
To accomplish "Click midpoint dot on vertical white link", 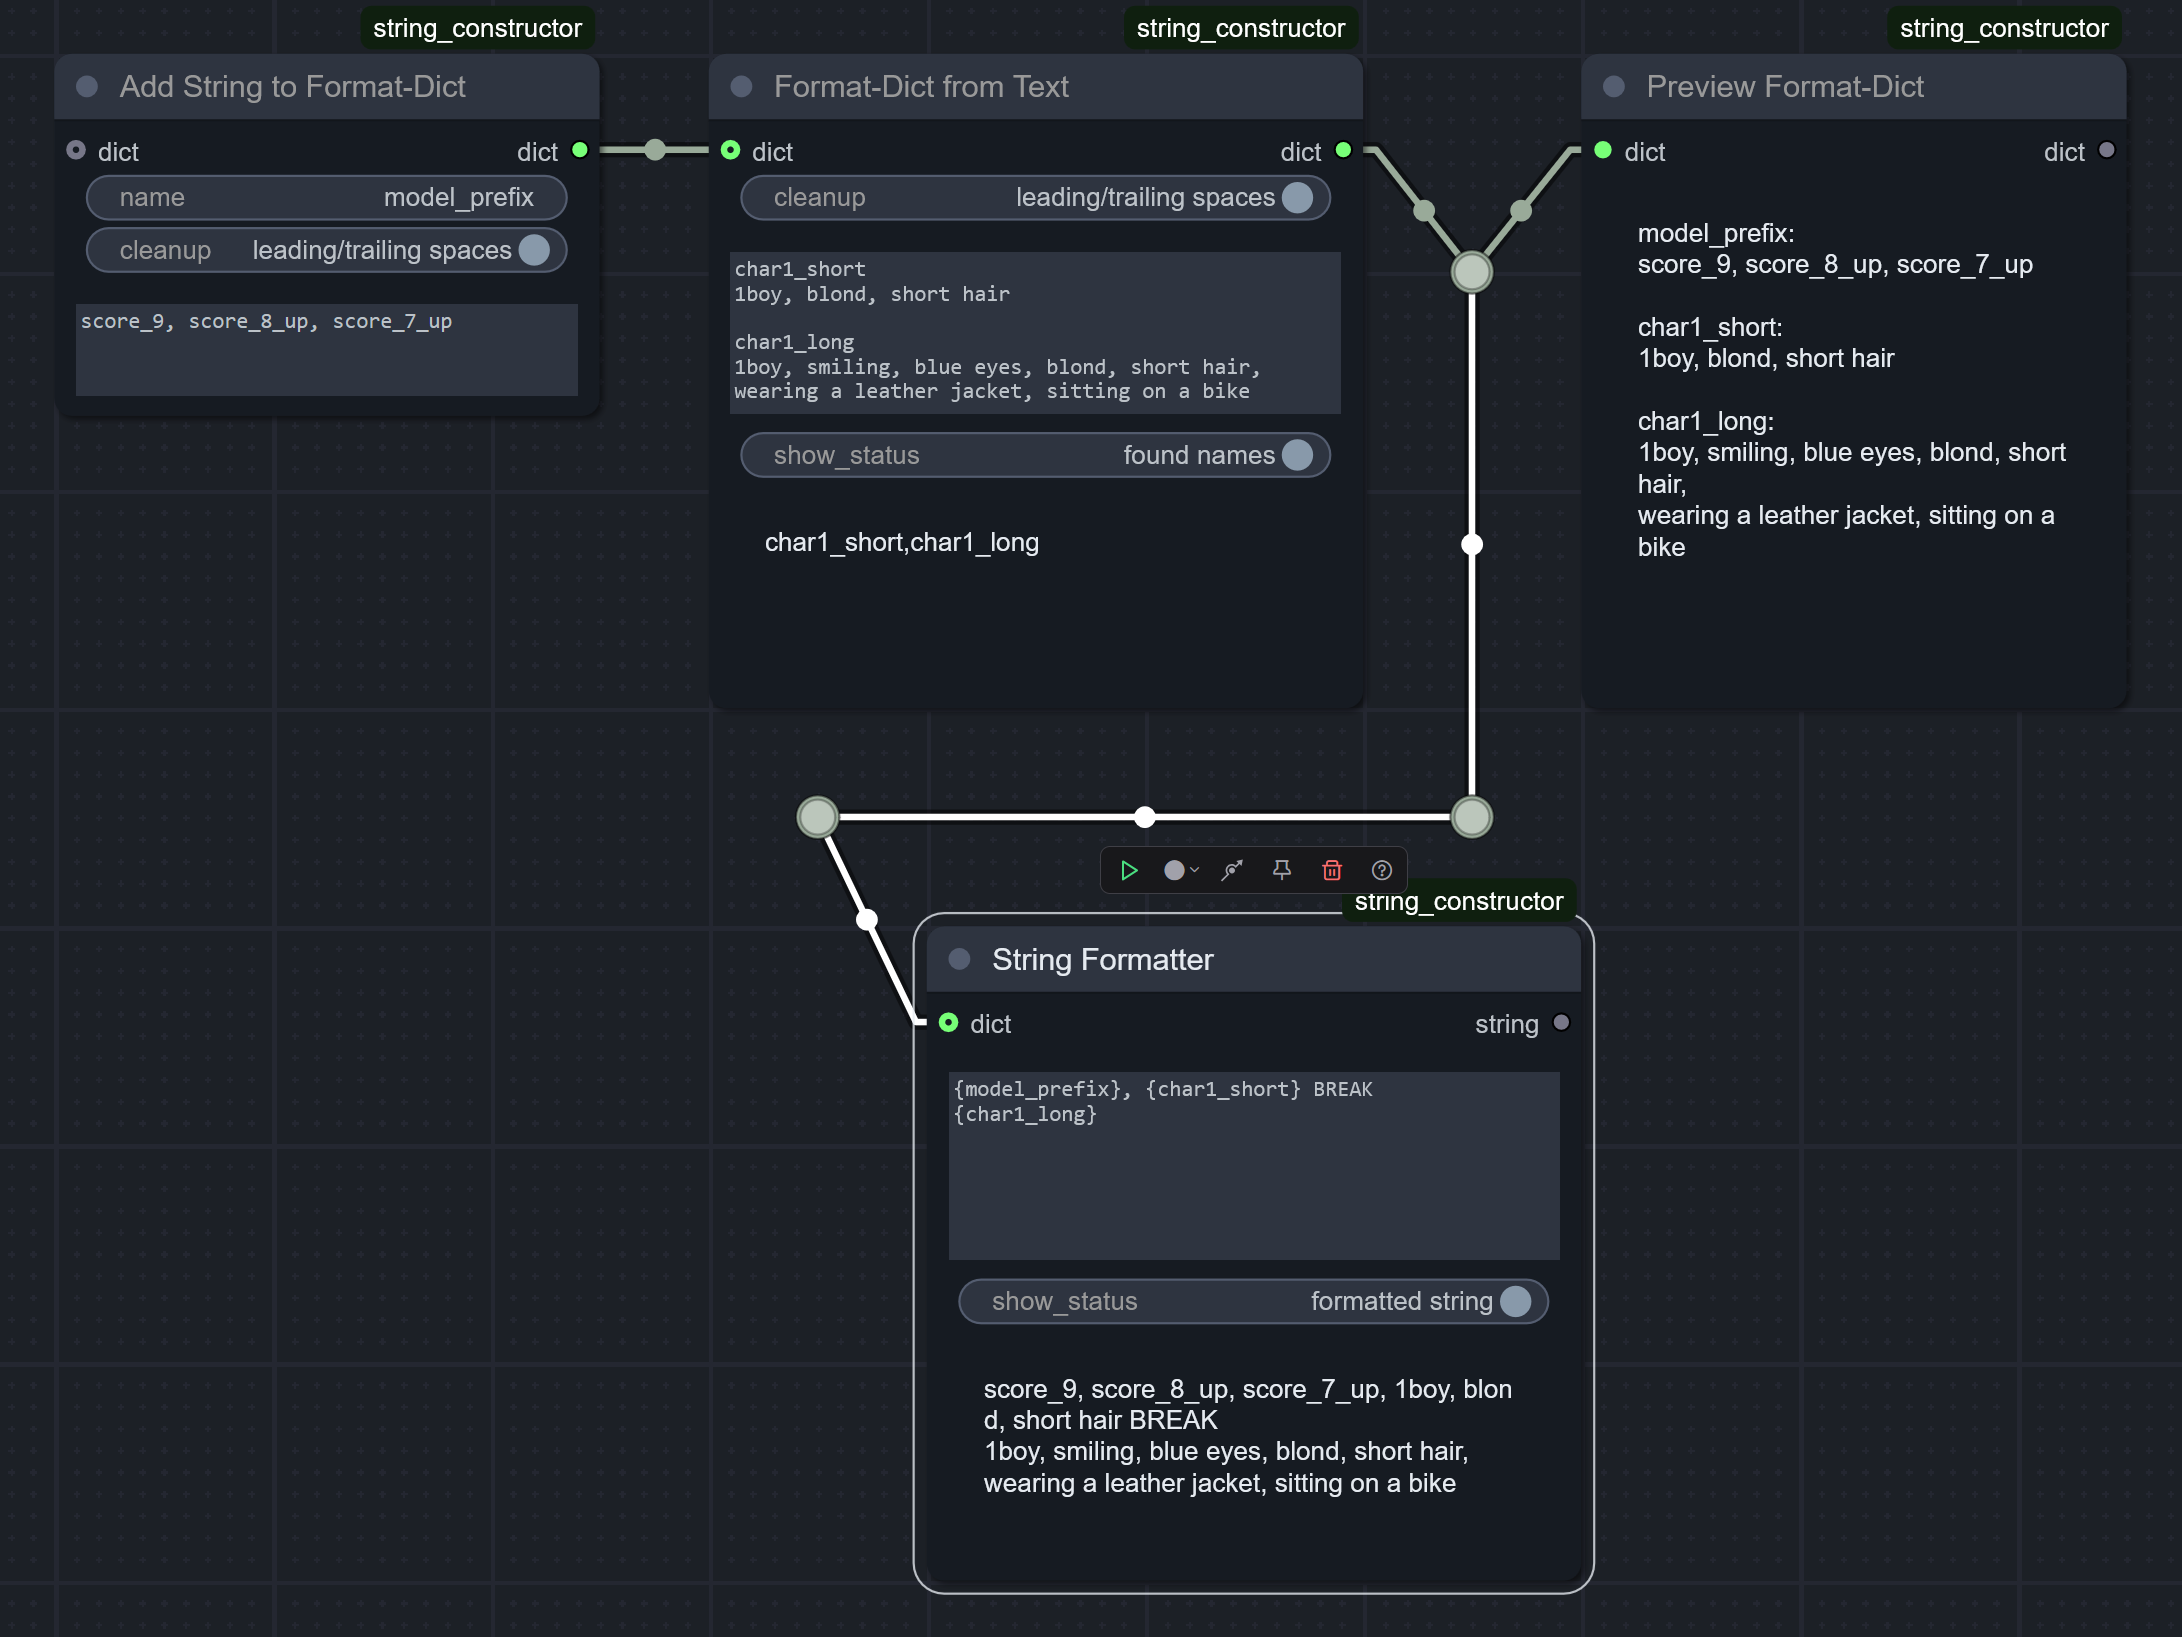I will coord(1472,545).
